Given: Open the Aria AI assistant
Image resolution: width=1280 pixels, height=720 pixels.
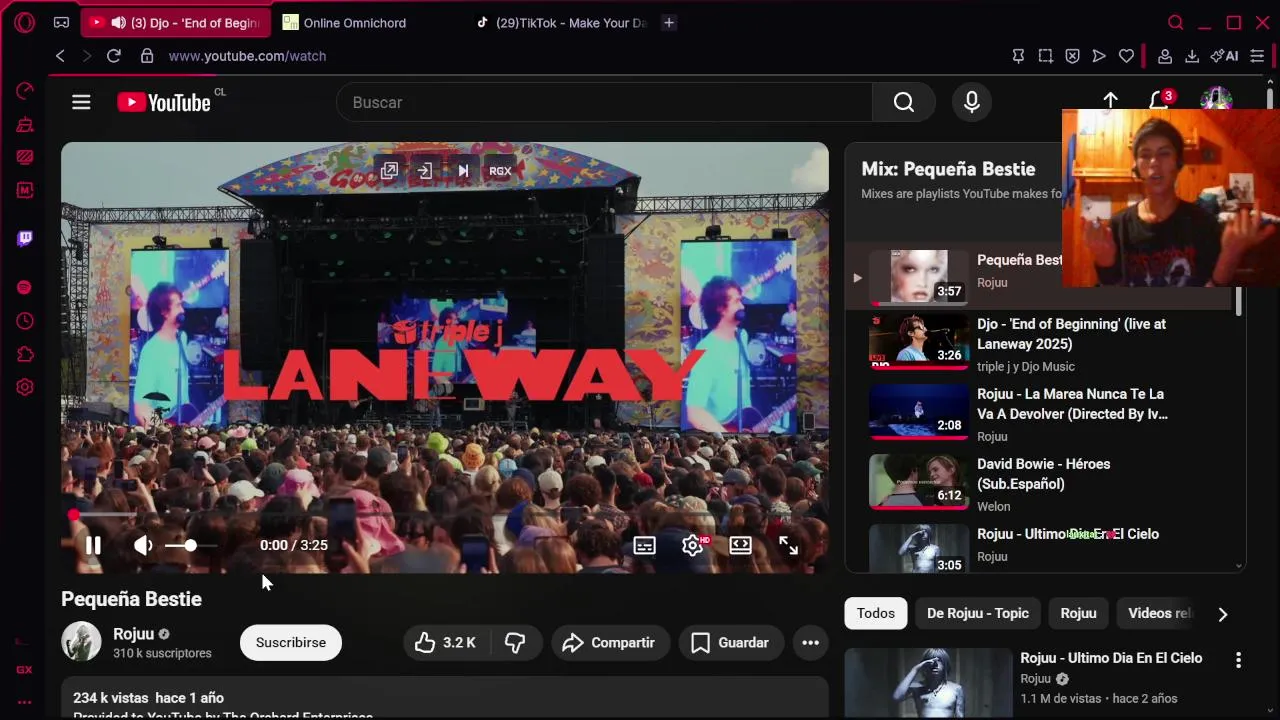Looking at the screenshot, I should click(1224, 56).
